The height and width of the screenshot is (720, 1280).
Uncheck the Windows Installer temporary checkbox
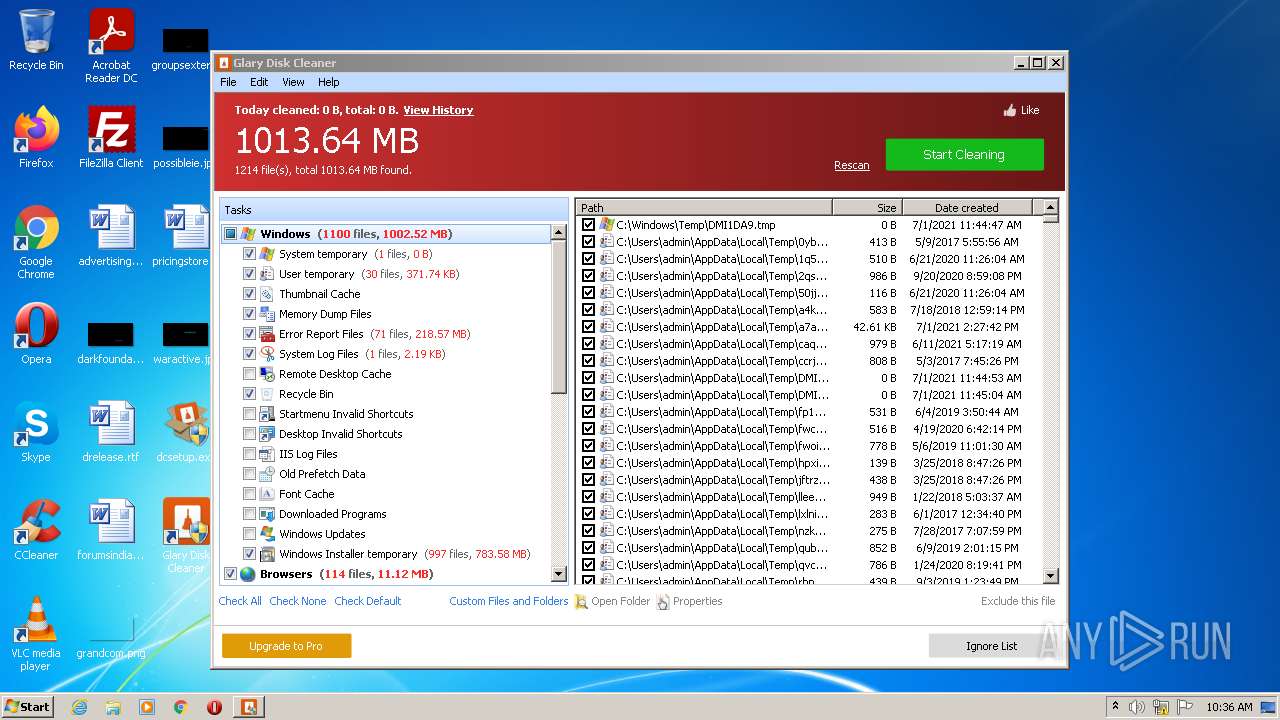pyautogui.click(x=249, y=554)
